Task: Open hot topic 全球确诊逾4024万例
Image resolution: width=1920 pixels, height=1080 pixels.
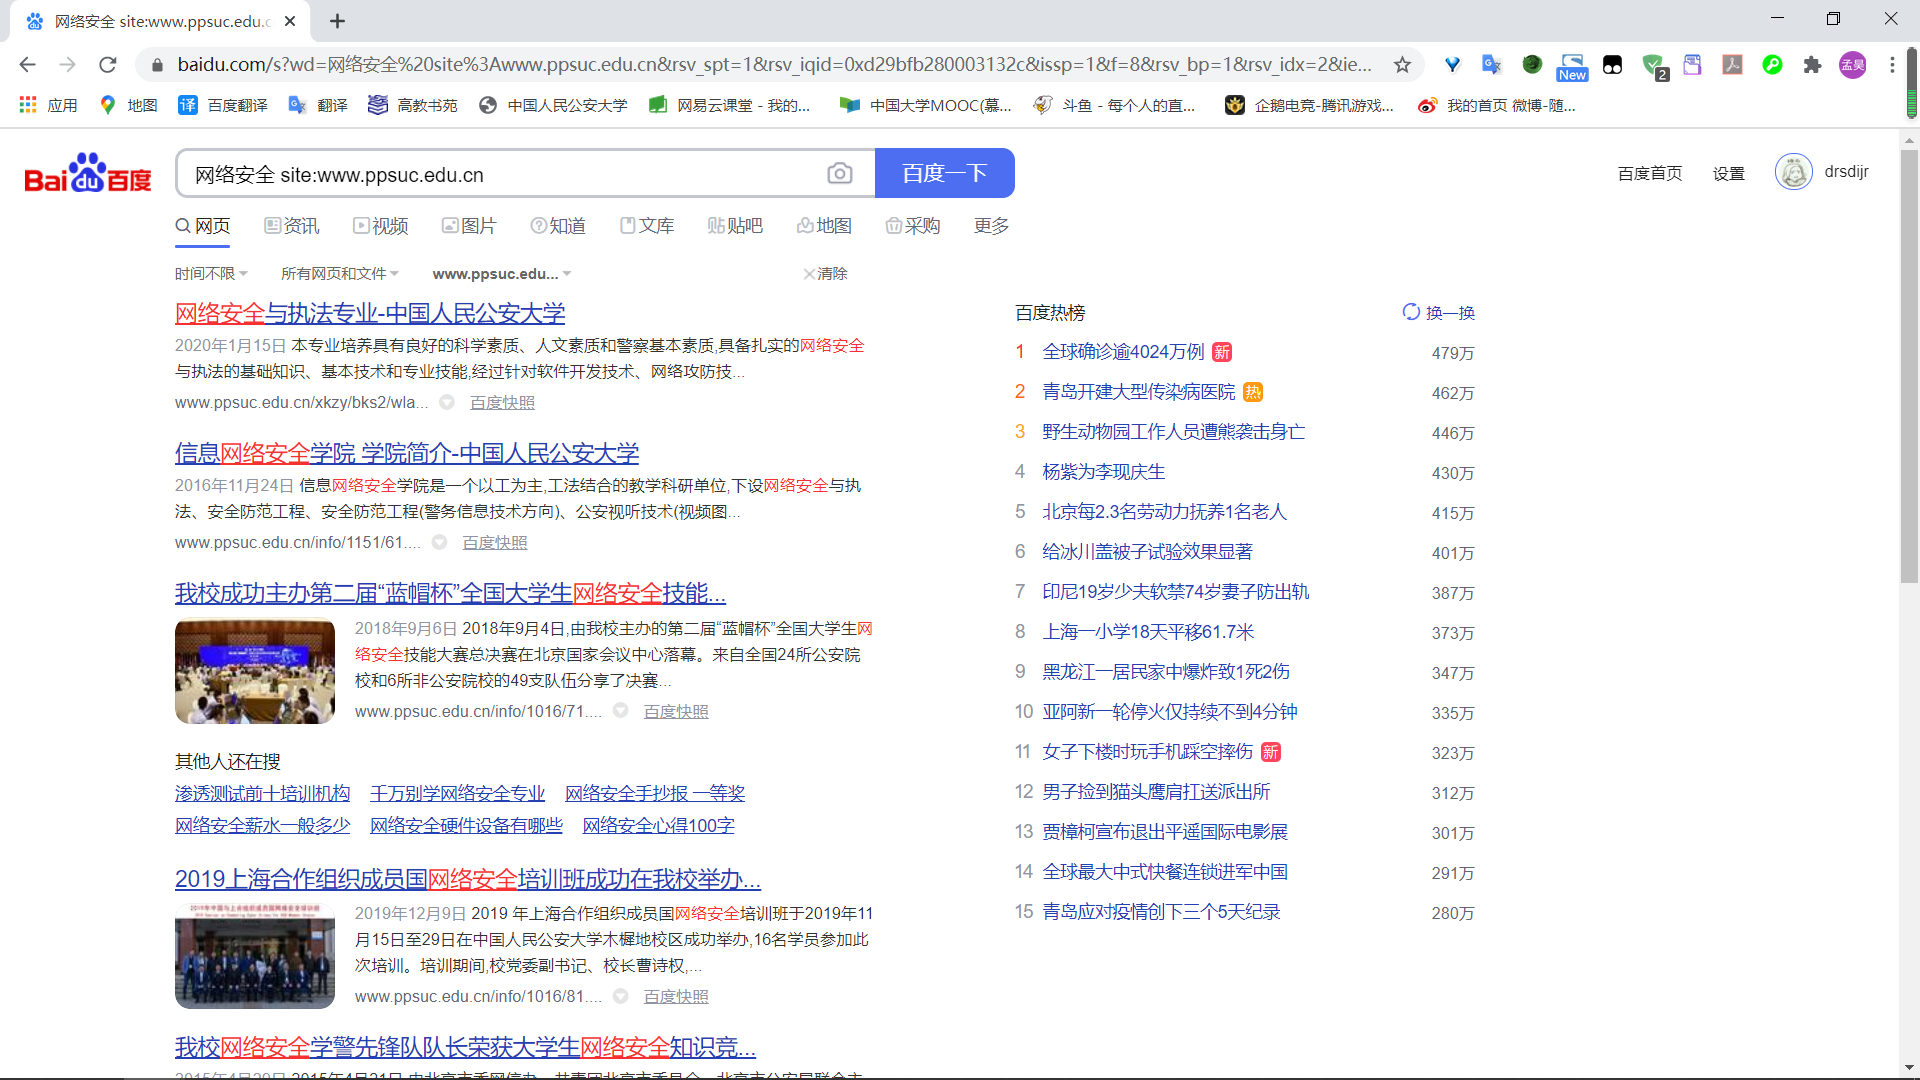Action: (1123, 352)
